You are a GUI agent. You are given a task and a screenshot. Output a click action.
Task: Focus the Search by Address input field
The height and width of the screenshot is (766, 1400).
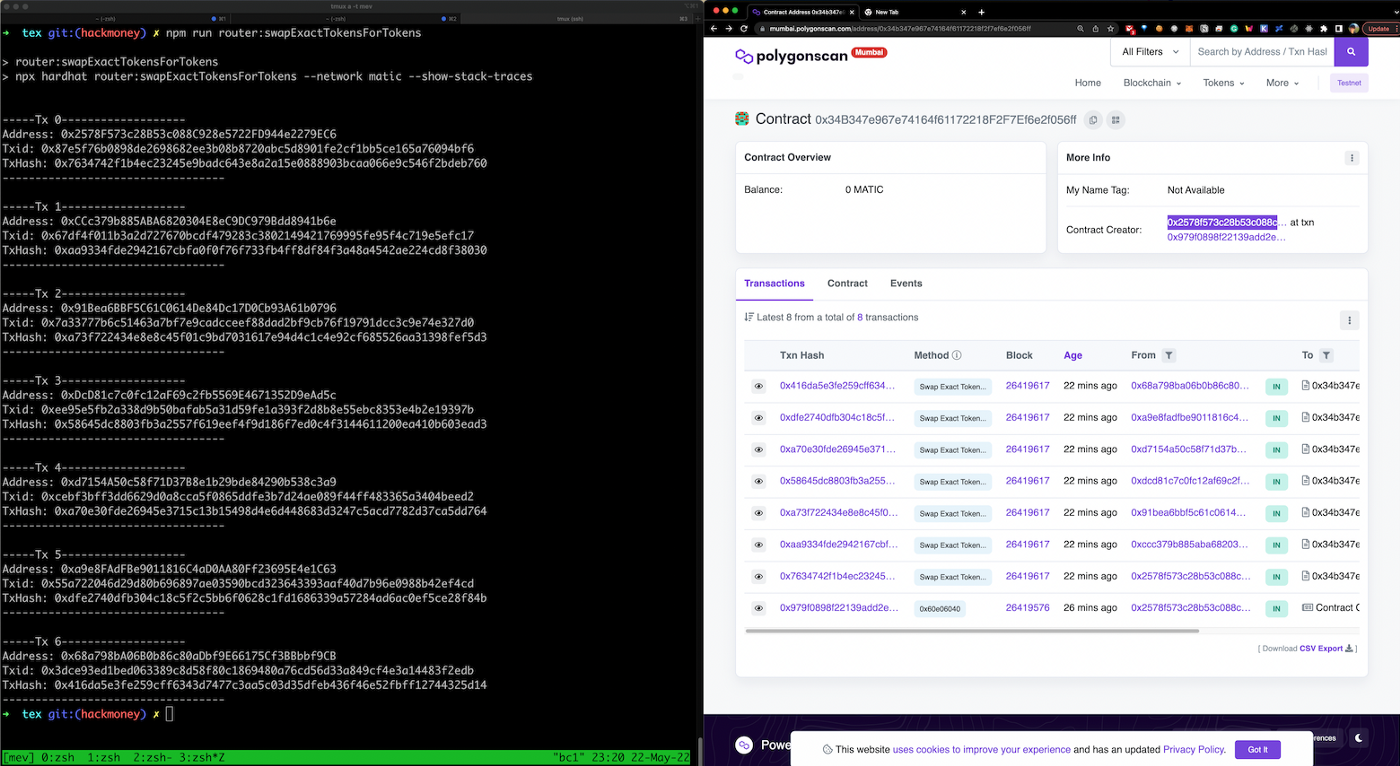[x=1261, y=51]
